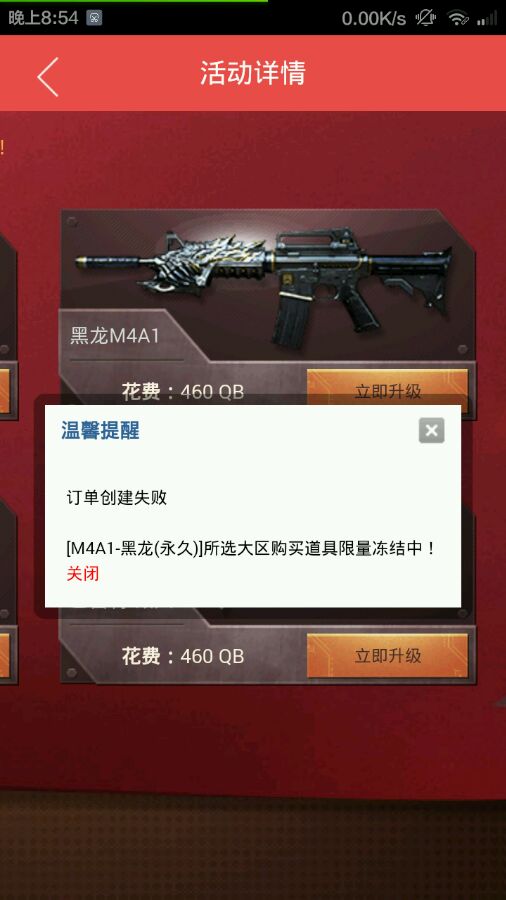506x900 pixels.
Task: Tap the 温馨提醒 dialog title
Action: [100, 430]
